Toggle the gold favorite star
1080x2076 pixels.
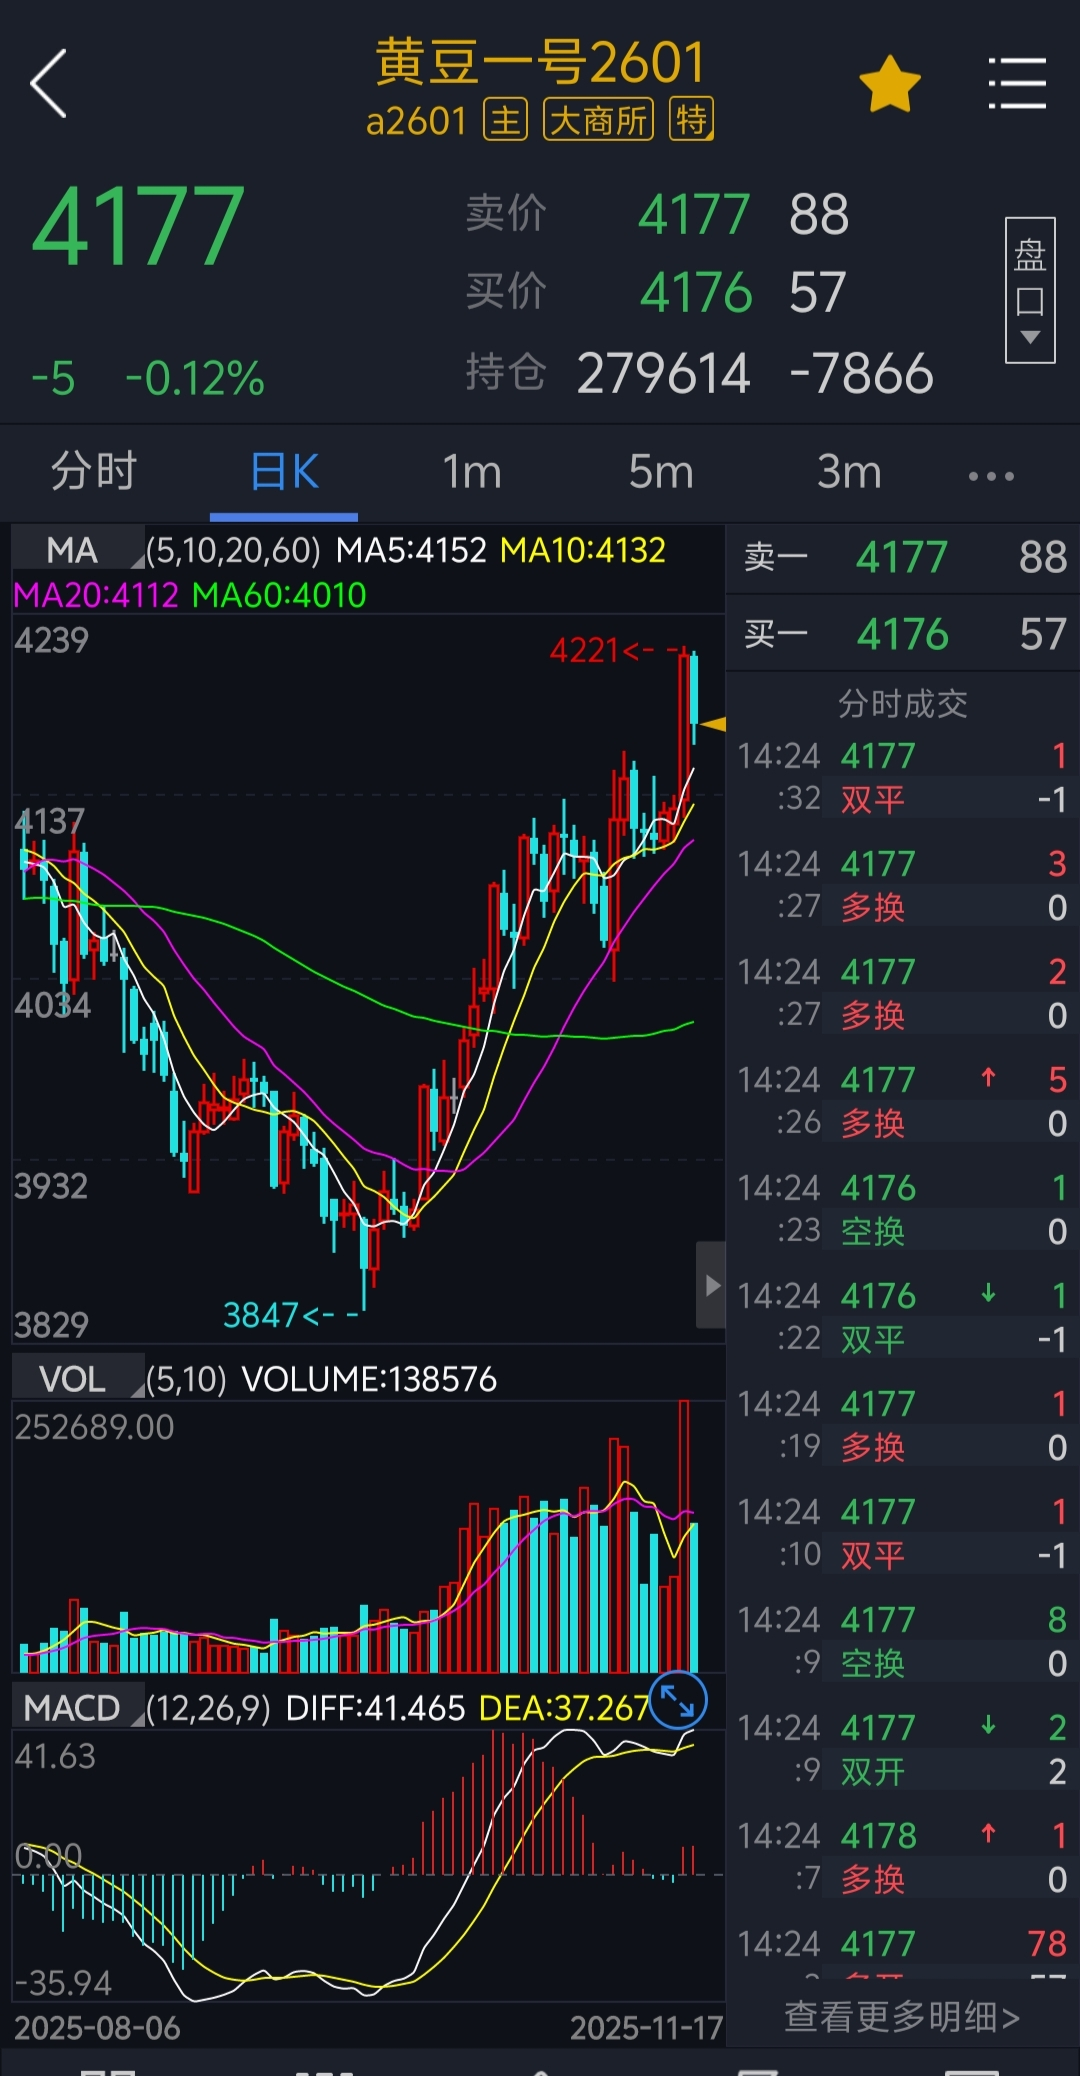889,85
